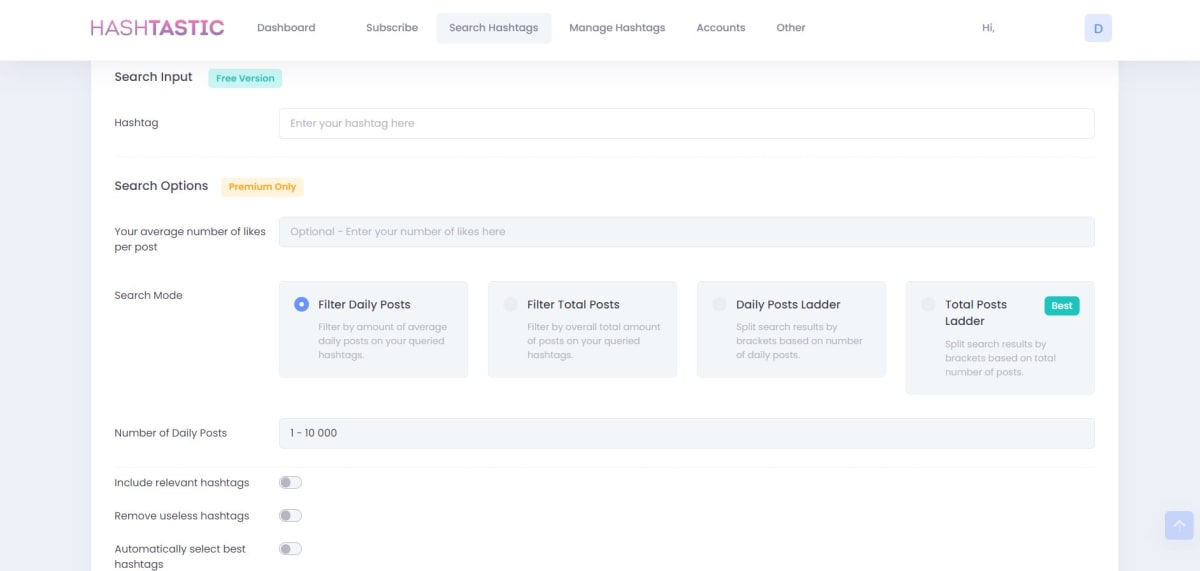Choose Daily Posts Ladder mode

(x=719, y=305)
